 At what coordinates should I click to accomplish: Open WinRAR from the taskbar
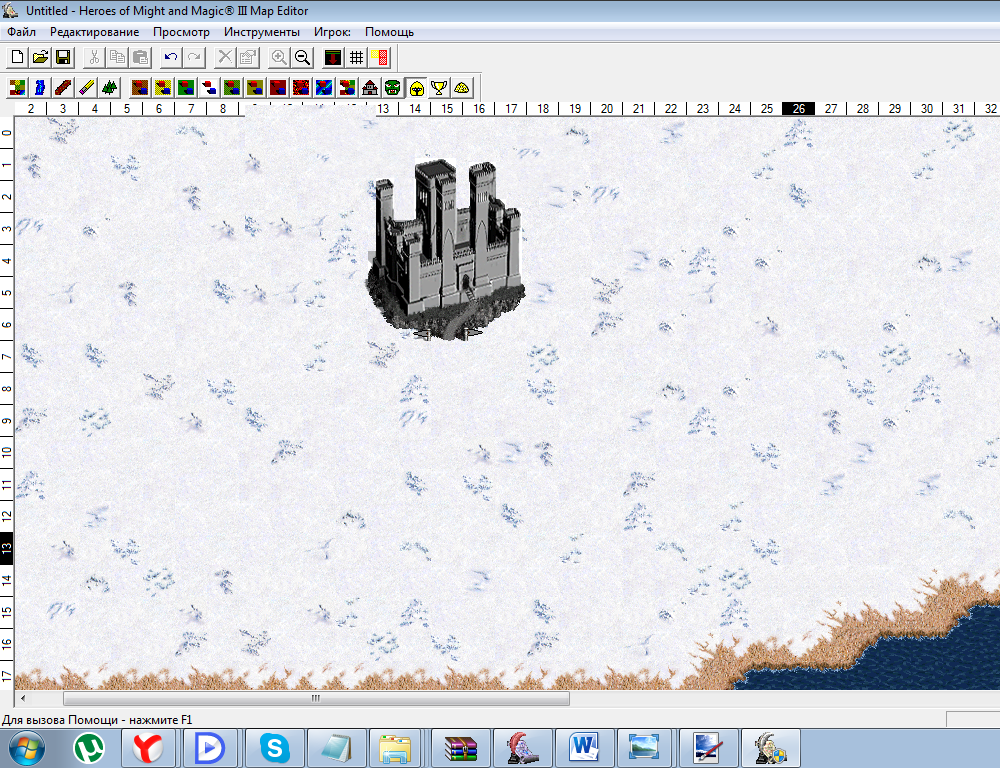pos(460,748)
